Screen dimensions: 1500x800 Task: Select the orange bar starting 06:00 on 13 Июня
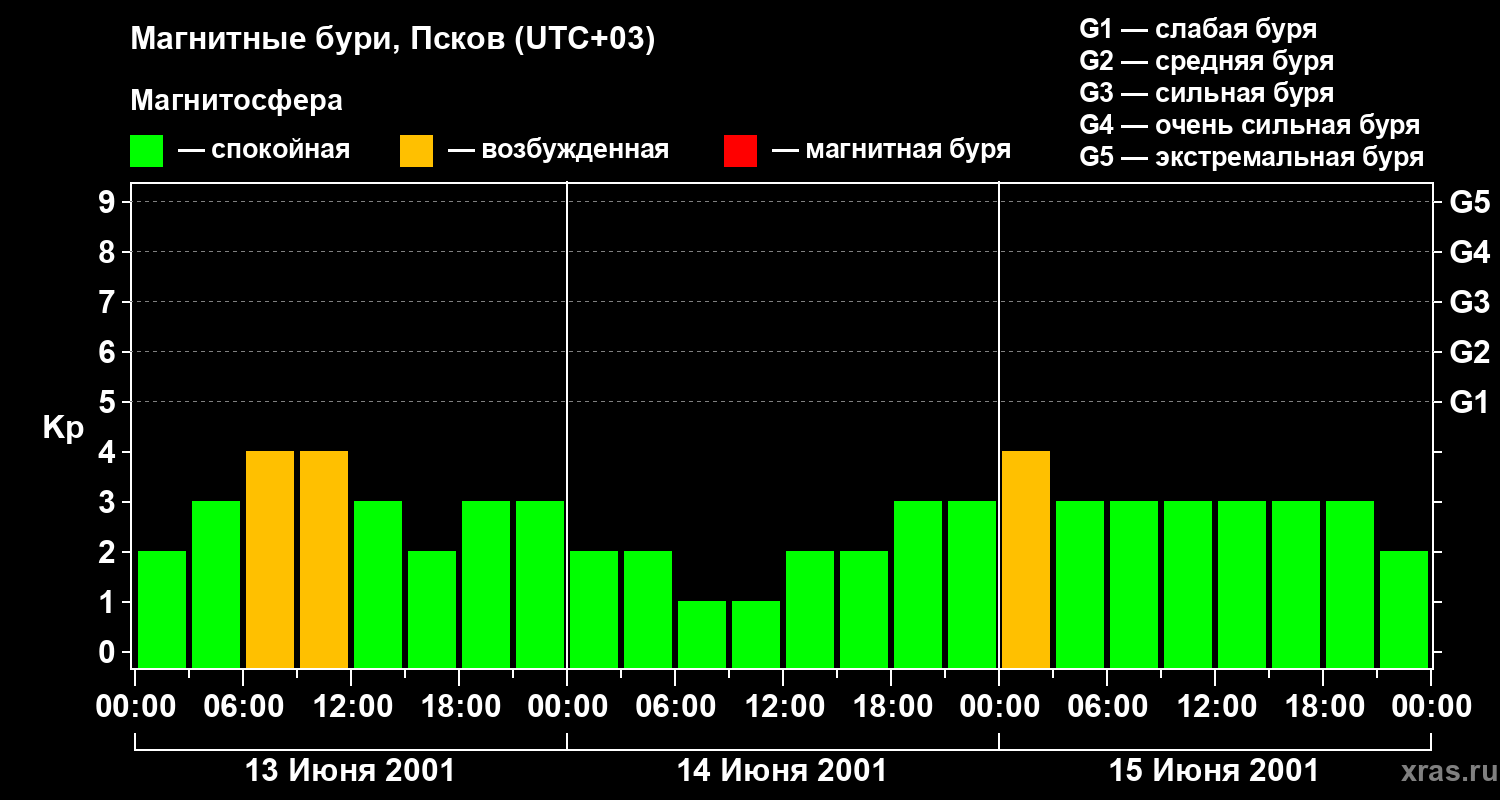click(270, 559)
